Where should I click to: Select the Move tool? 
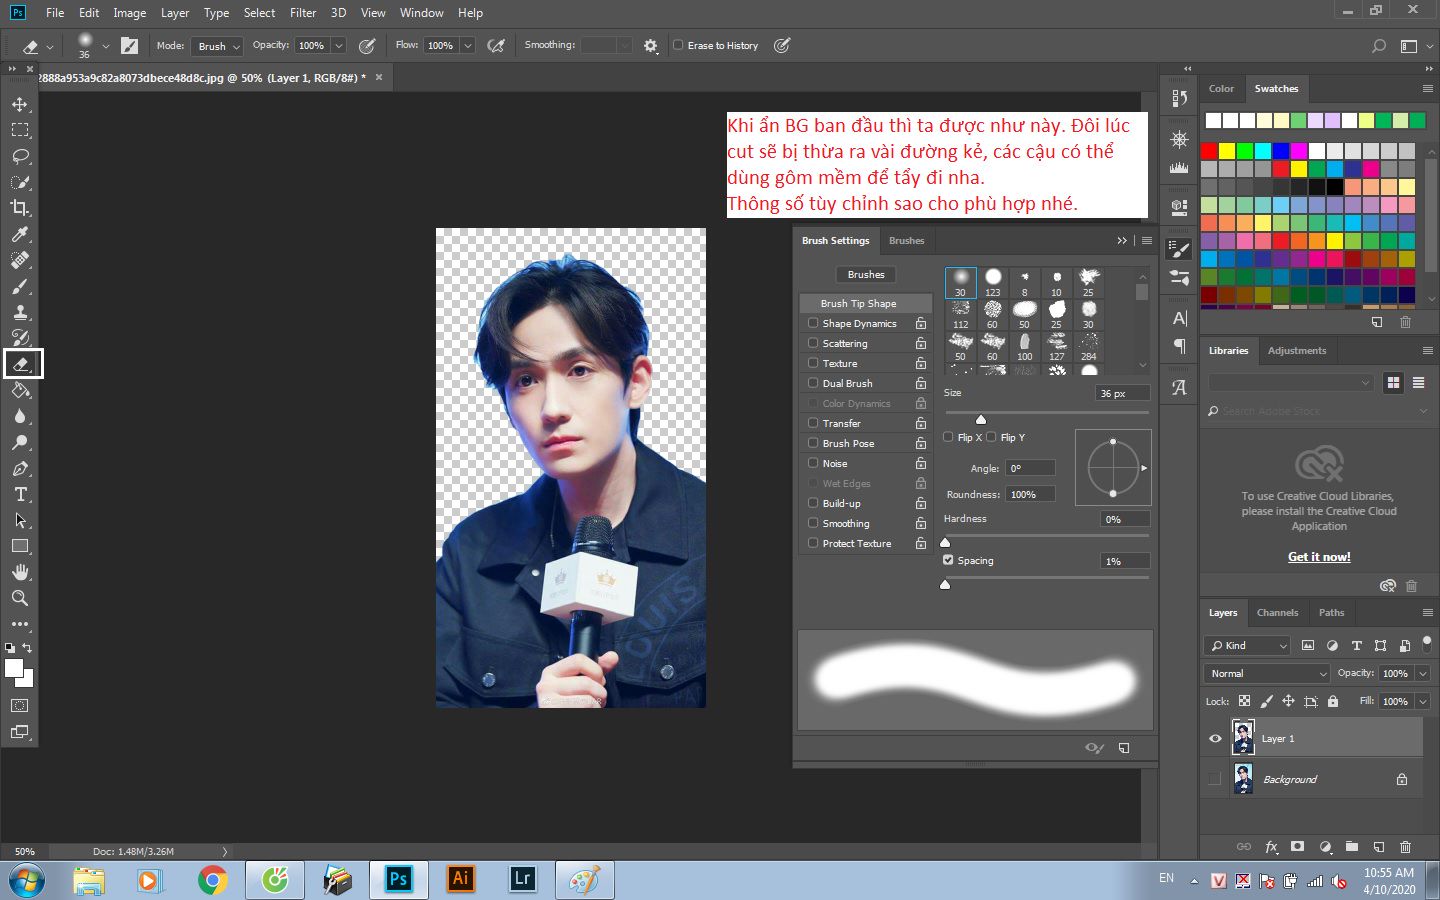(x=20, y=104)
